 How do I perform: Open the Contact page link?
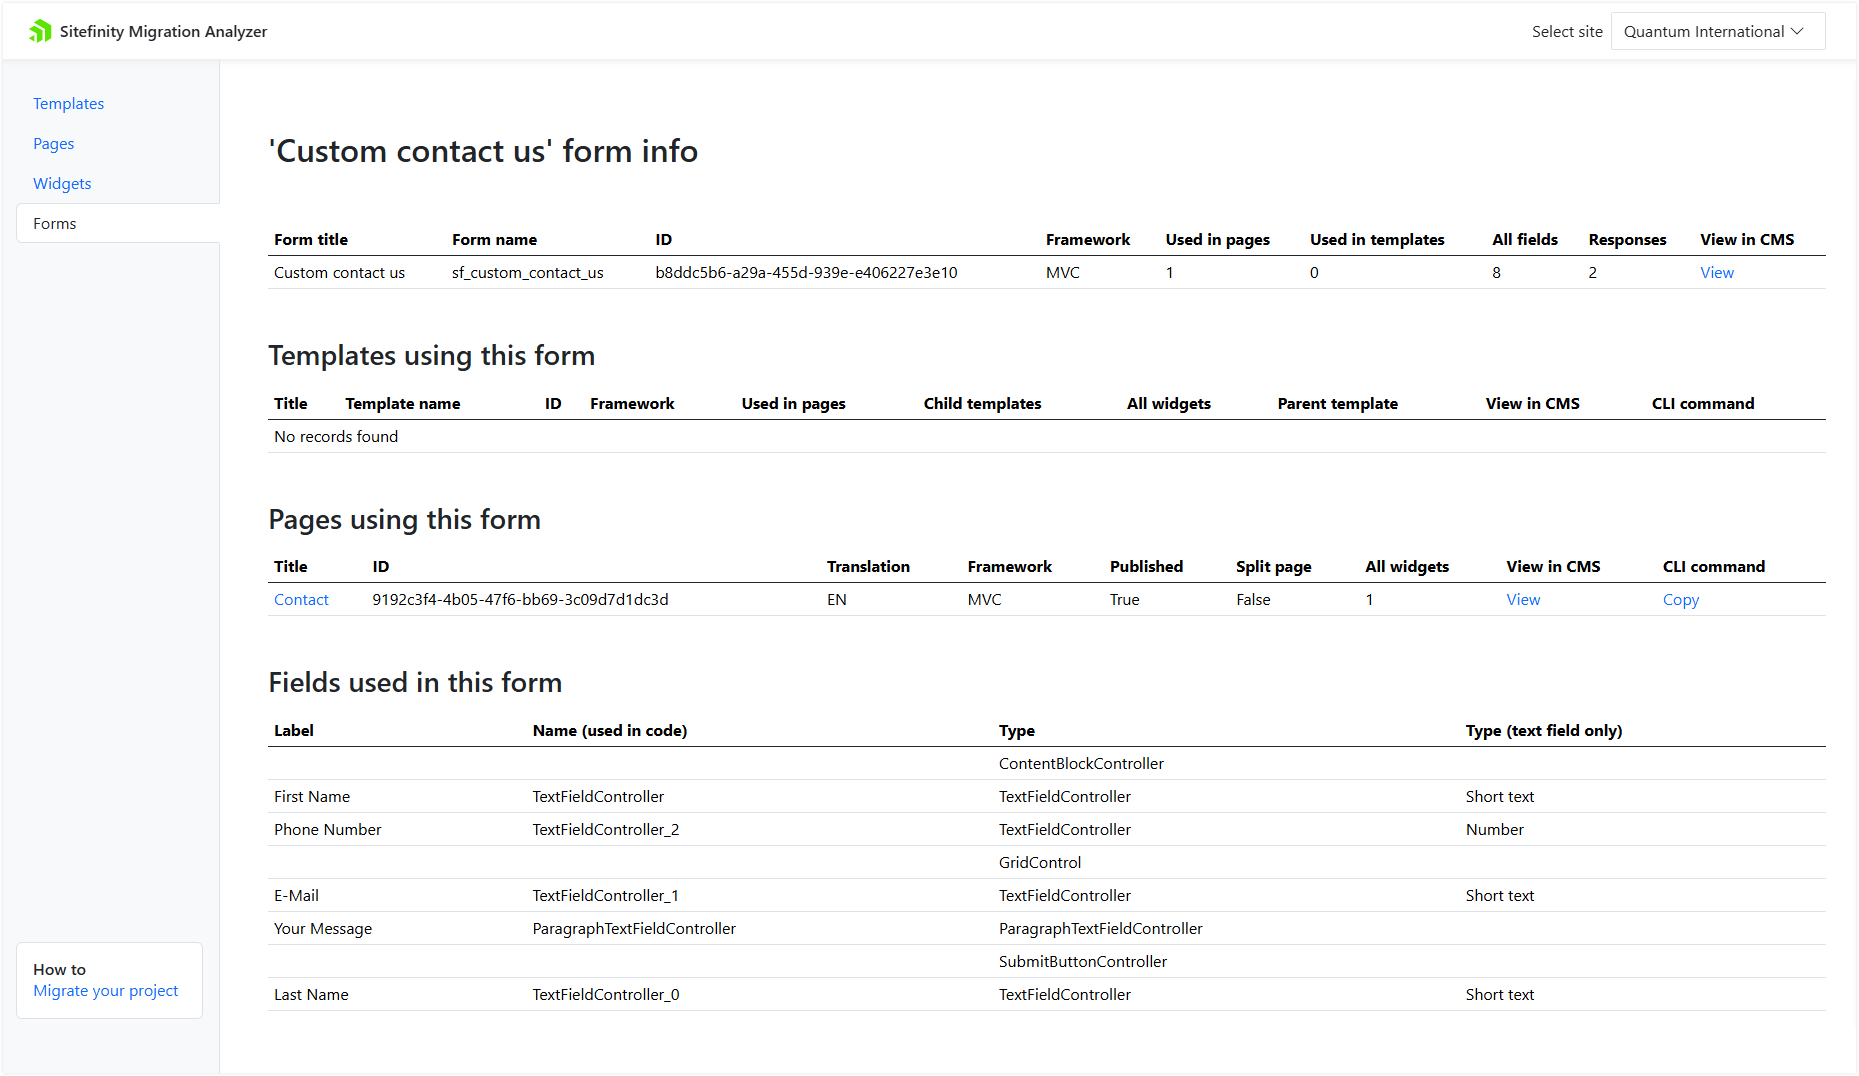click(301, 599)
